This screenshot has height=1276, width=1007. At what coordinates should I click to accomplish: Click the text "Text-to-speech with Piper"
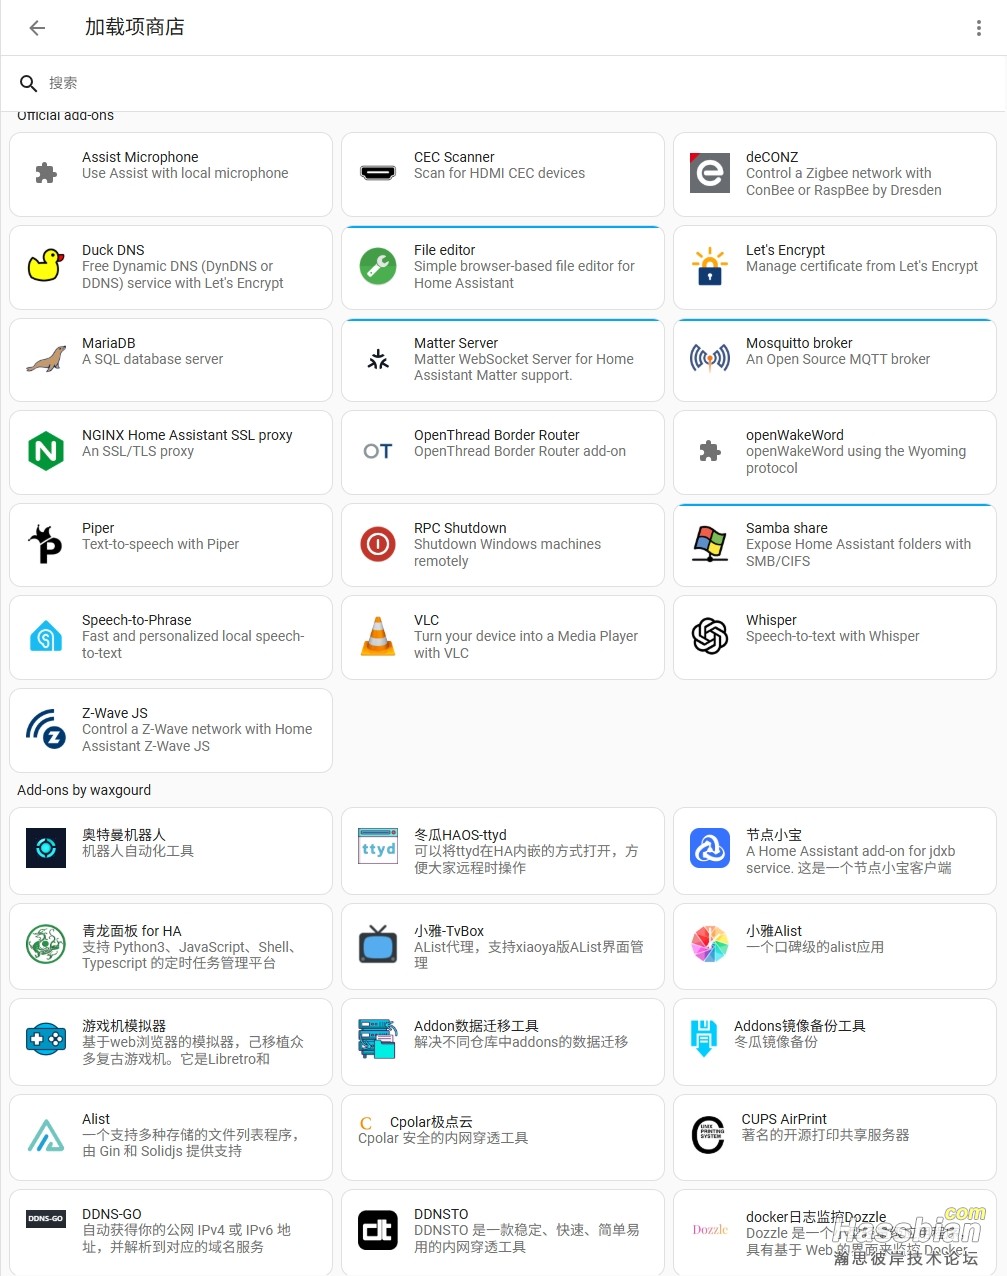[x=161, y=544]
